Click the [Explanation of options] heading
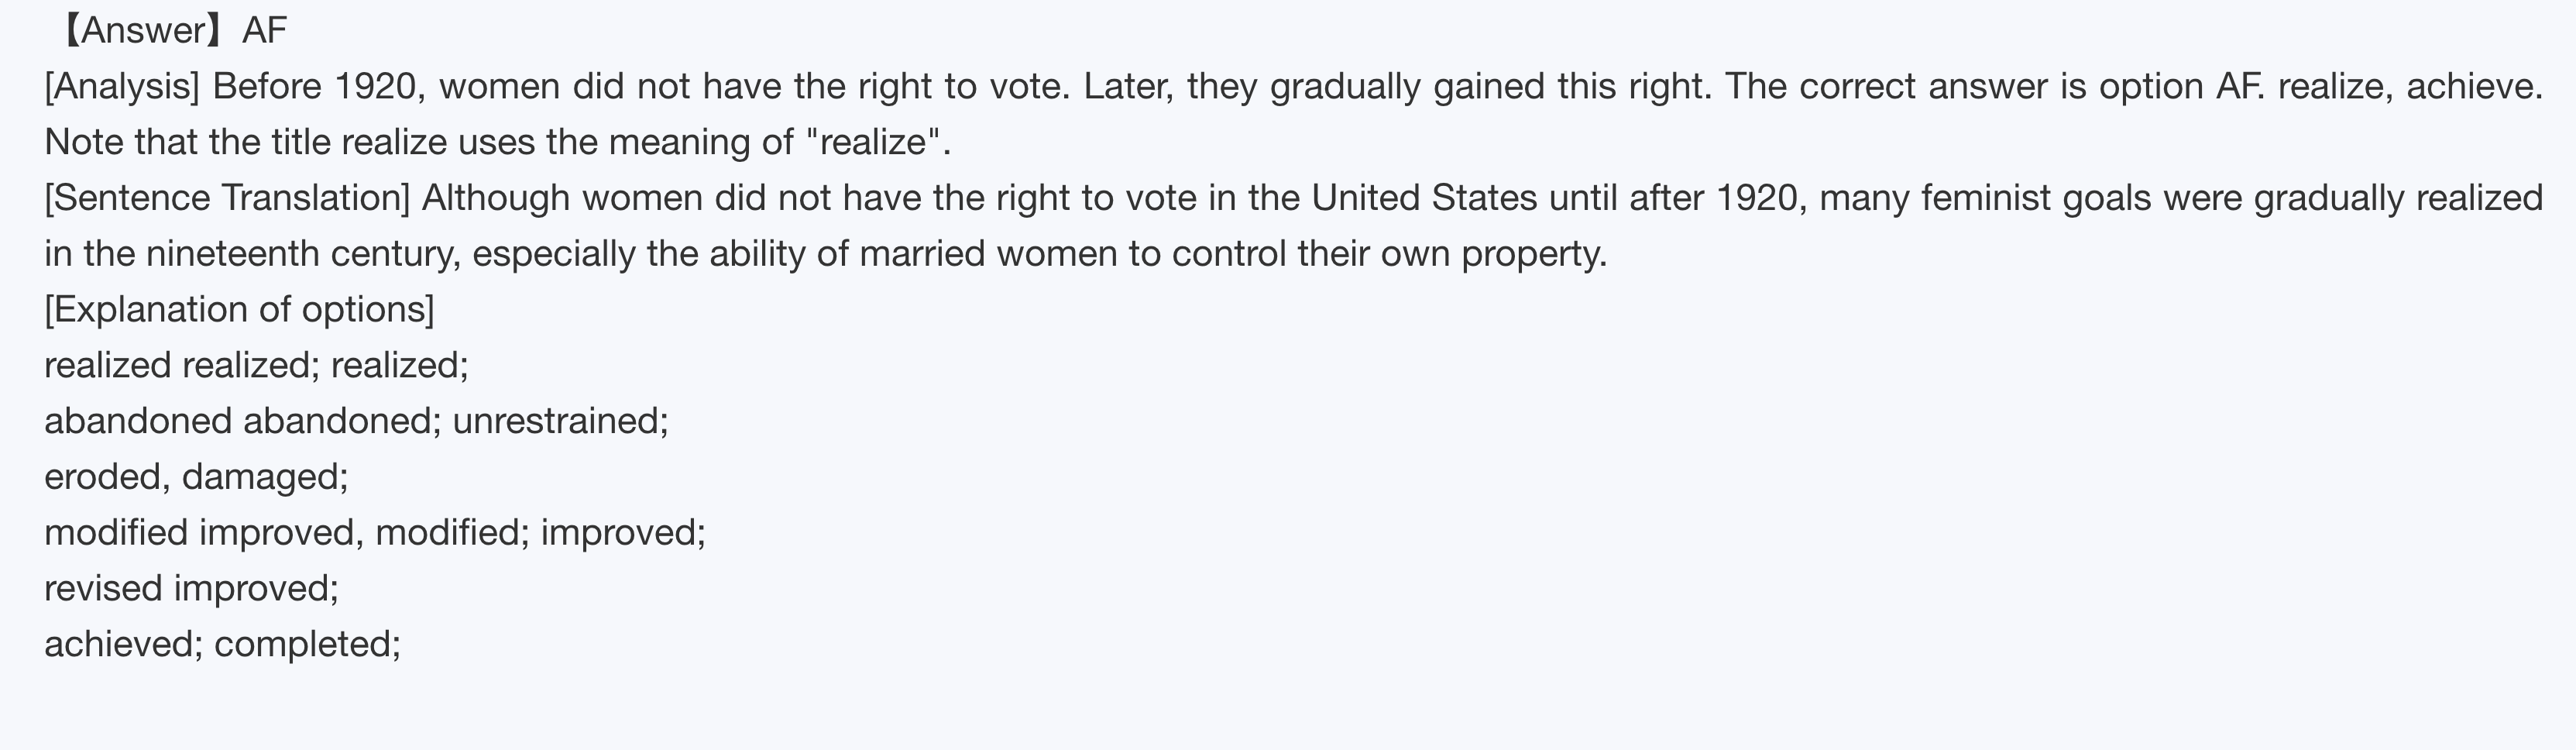The width and height of the screenshot is (2576, 750). [239, 310]
